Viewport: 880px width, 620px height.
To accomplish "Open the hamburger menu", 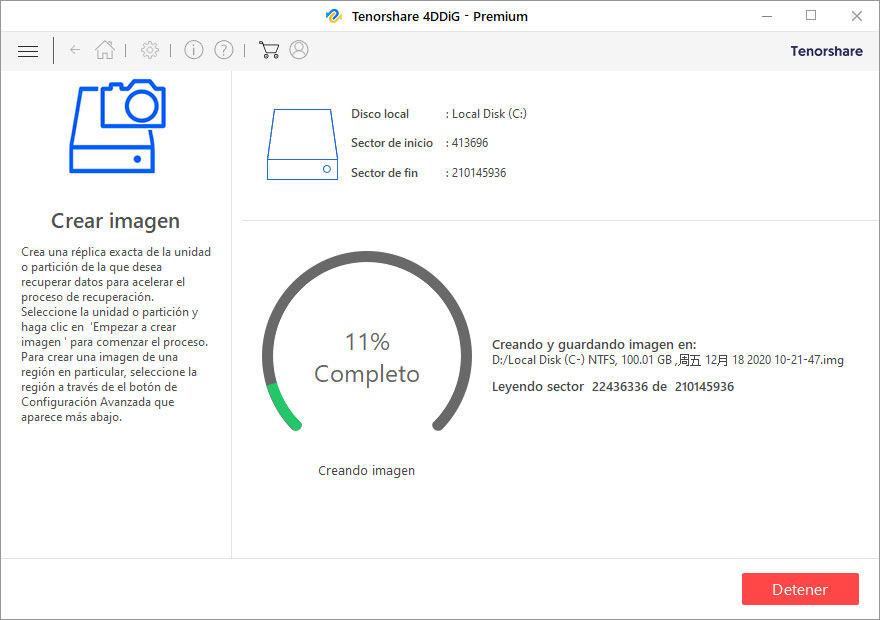I will 28,51.
